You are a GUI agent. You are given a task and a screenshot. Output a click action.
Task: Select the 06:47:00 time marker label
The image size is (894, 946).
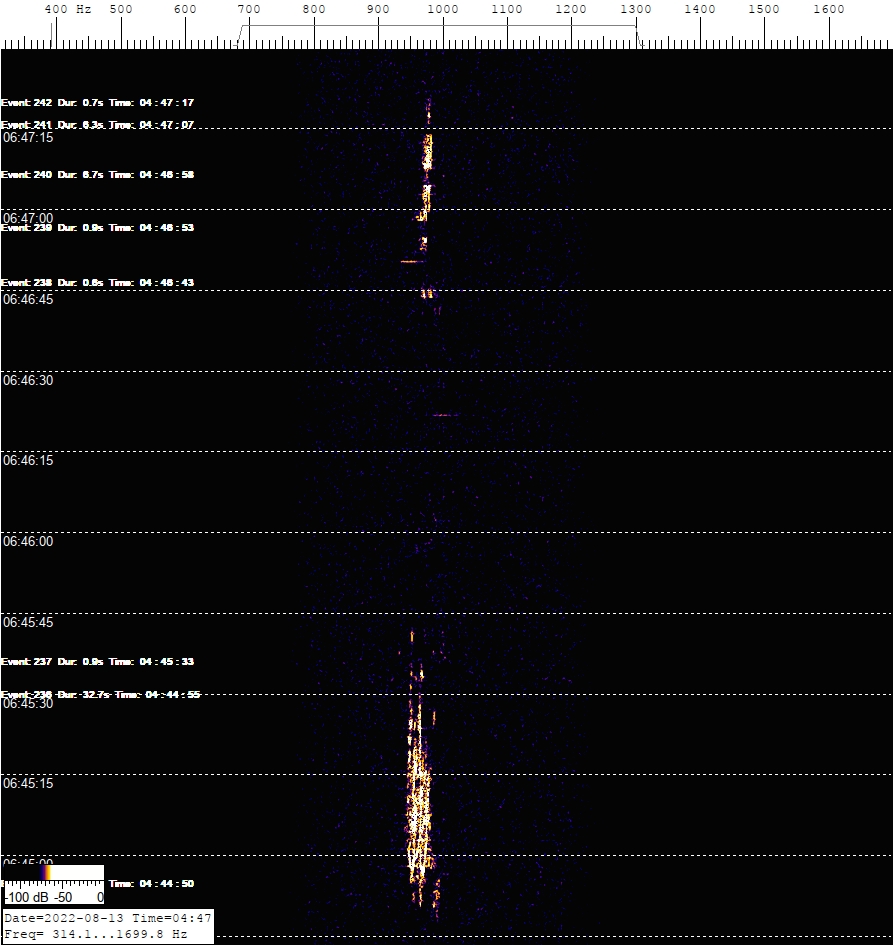click(28, 217)
